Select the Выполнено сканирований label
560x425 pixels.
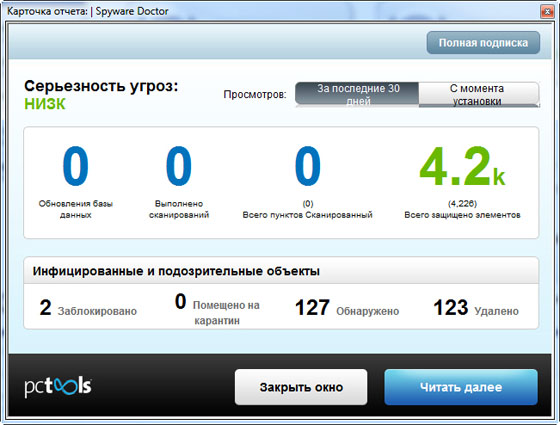point(179,209)
